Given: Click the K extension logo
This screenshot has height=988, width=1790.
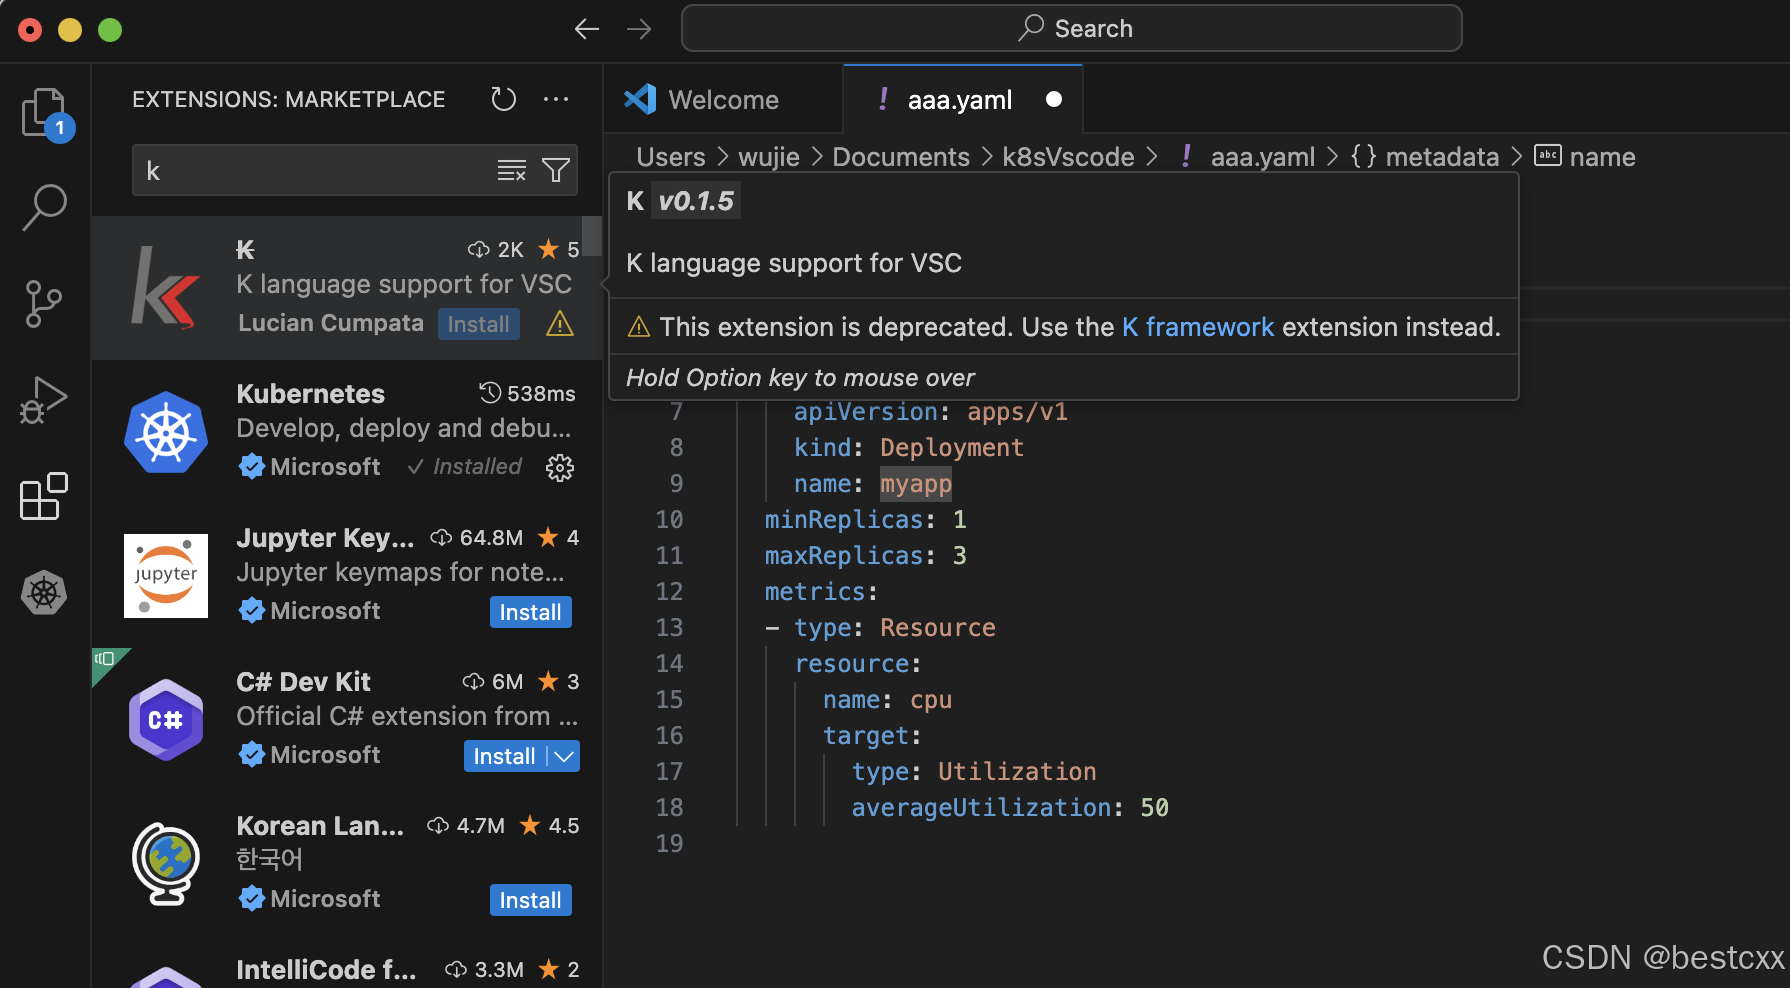Looking at the screenshot, I should point(165,288).
